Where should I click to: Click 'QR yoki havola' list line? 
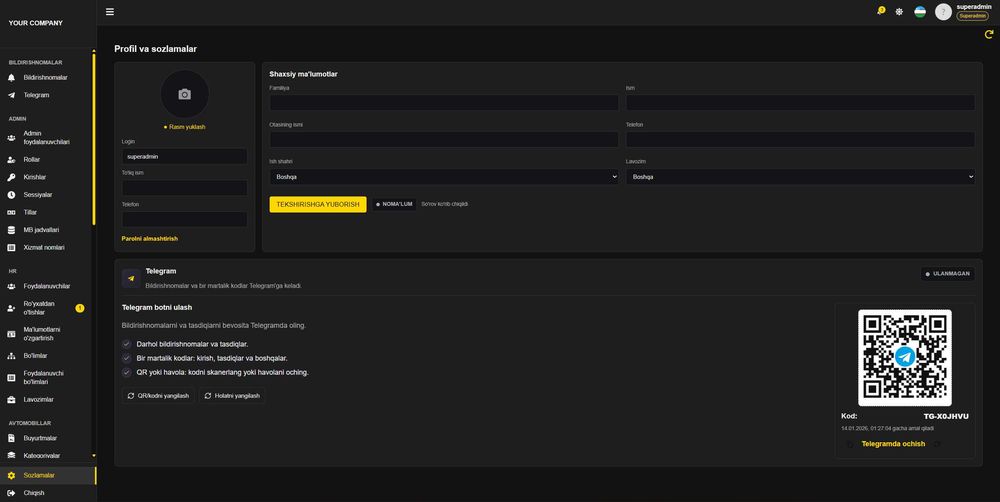tap(223, 373)
